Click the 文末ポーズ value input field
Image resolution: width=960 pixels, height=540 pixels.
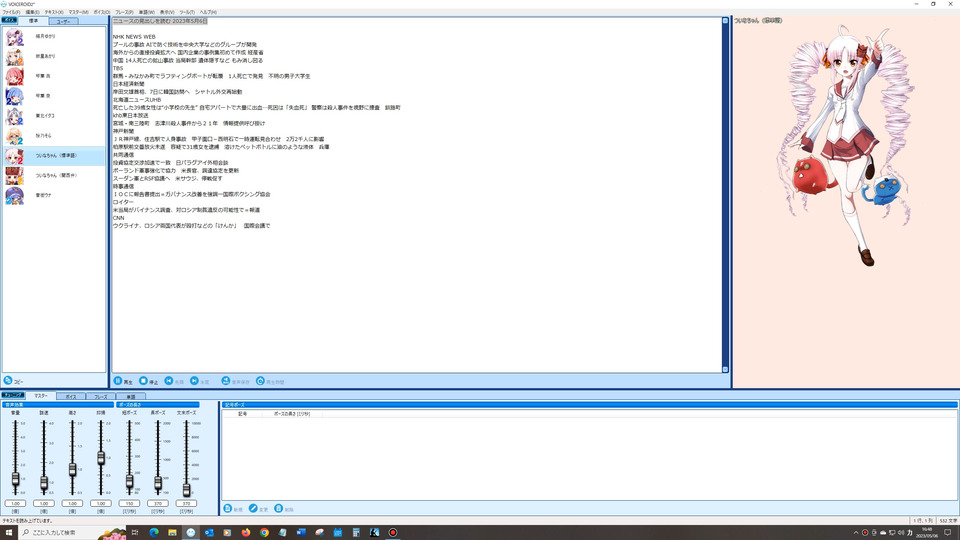click(x=186, y=503)
